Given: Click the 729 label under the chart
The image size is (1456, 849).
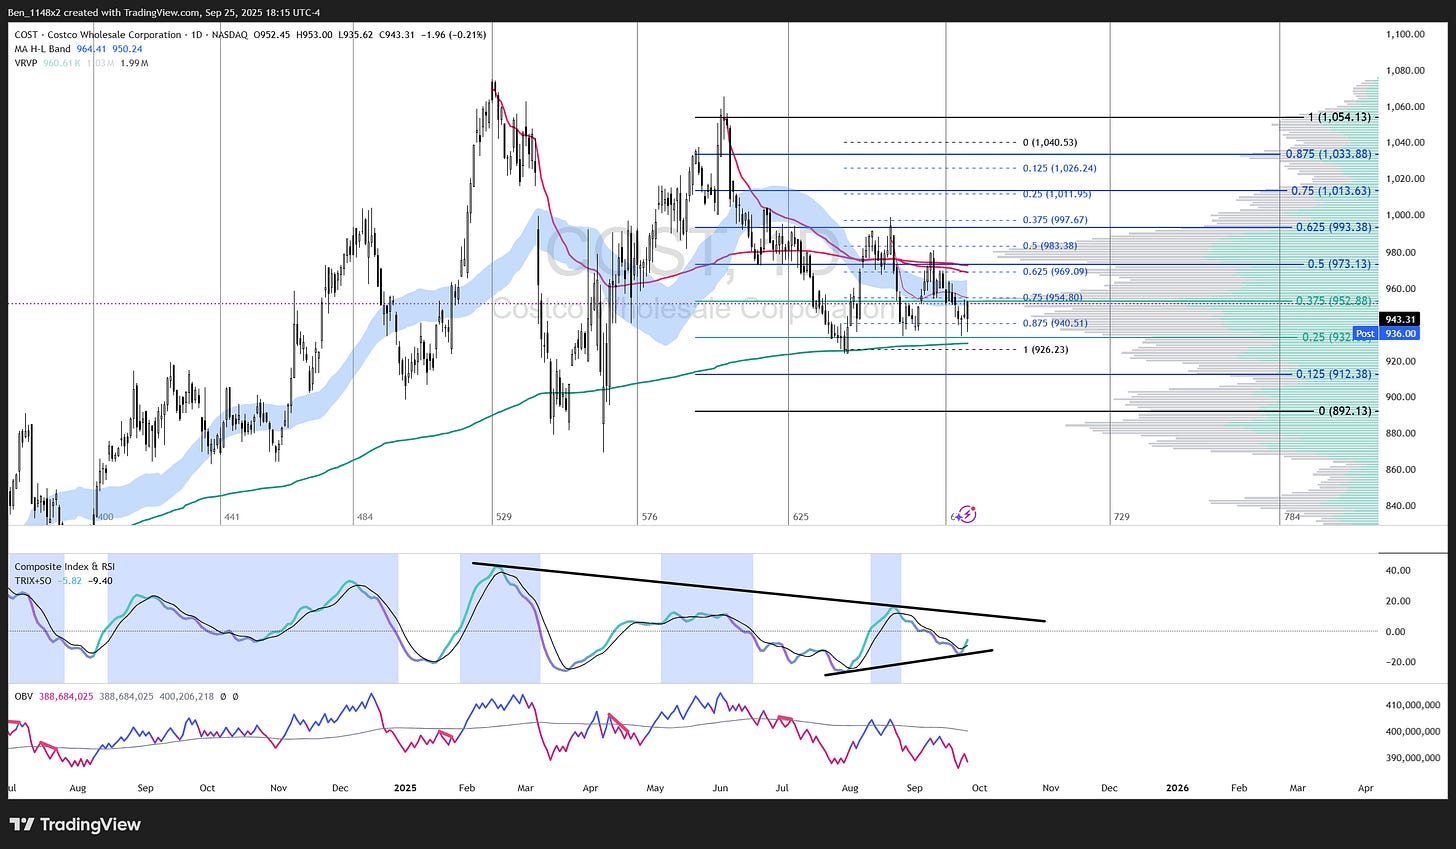Looking at the screenshot, I should (1122, 517).
